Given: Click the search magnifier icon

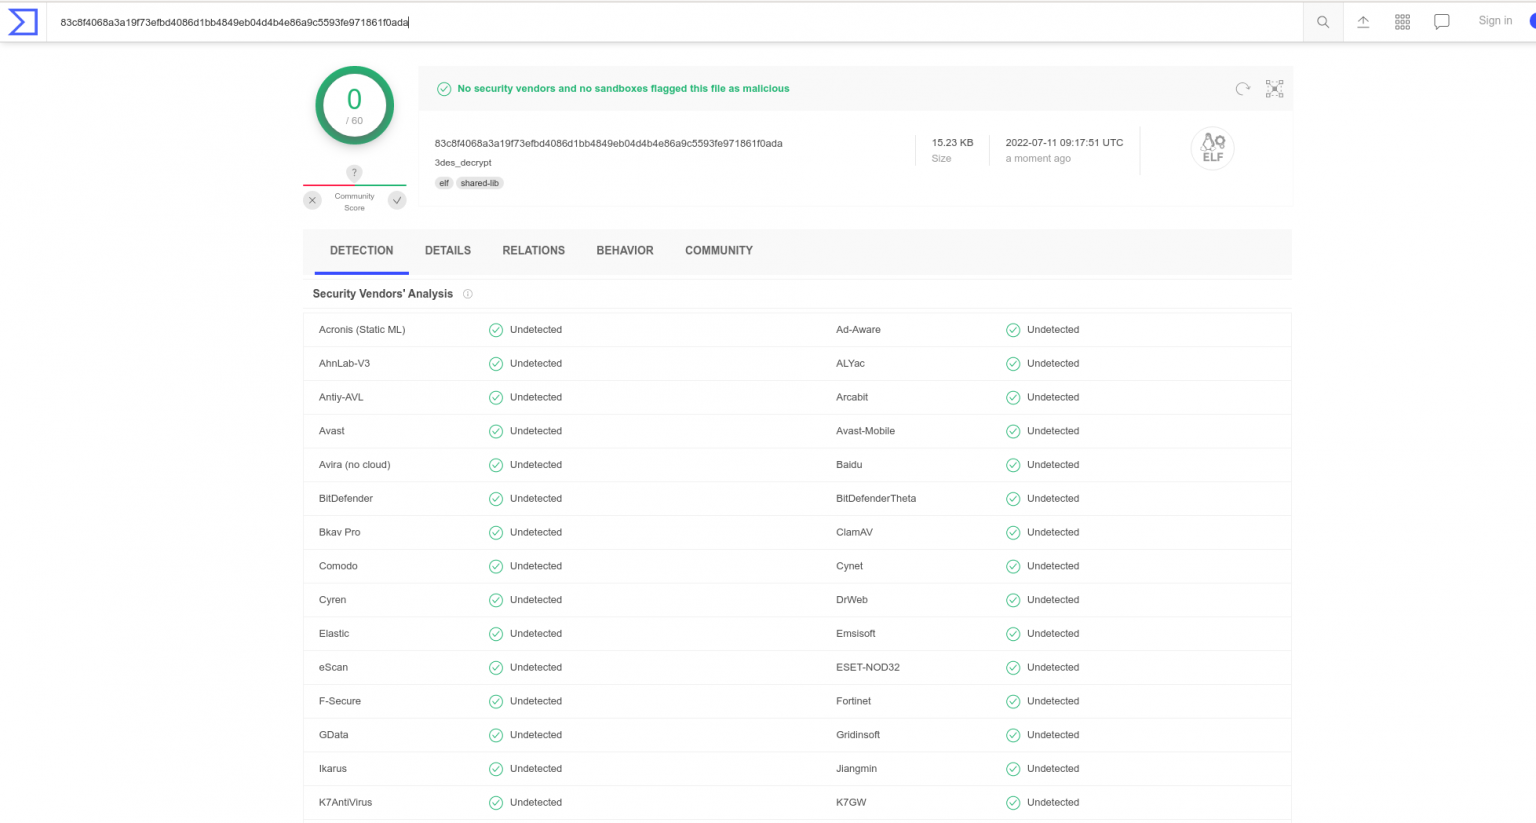Looking at the screenshot, I should pyautogui.click(x=1323, y=22).
